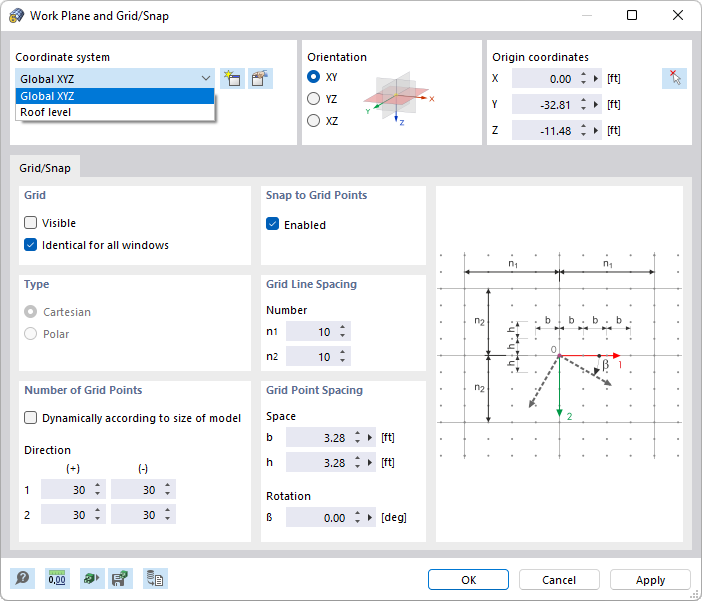The width and height of the screenshot is (702, 601).
Task: Enable the grid Visible checkbox
Action: [x=31, y=223]
